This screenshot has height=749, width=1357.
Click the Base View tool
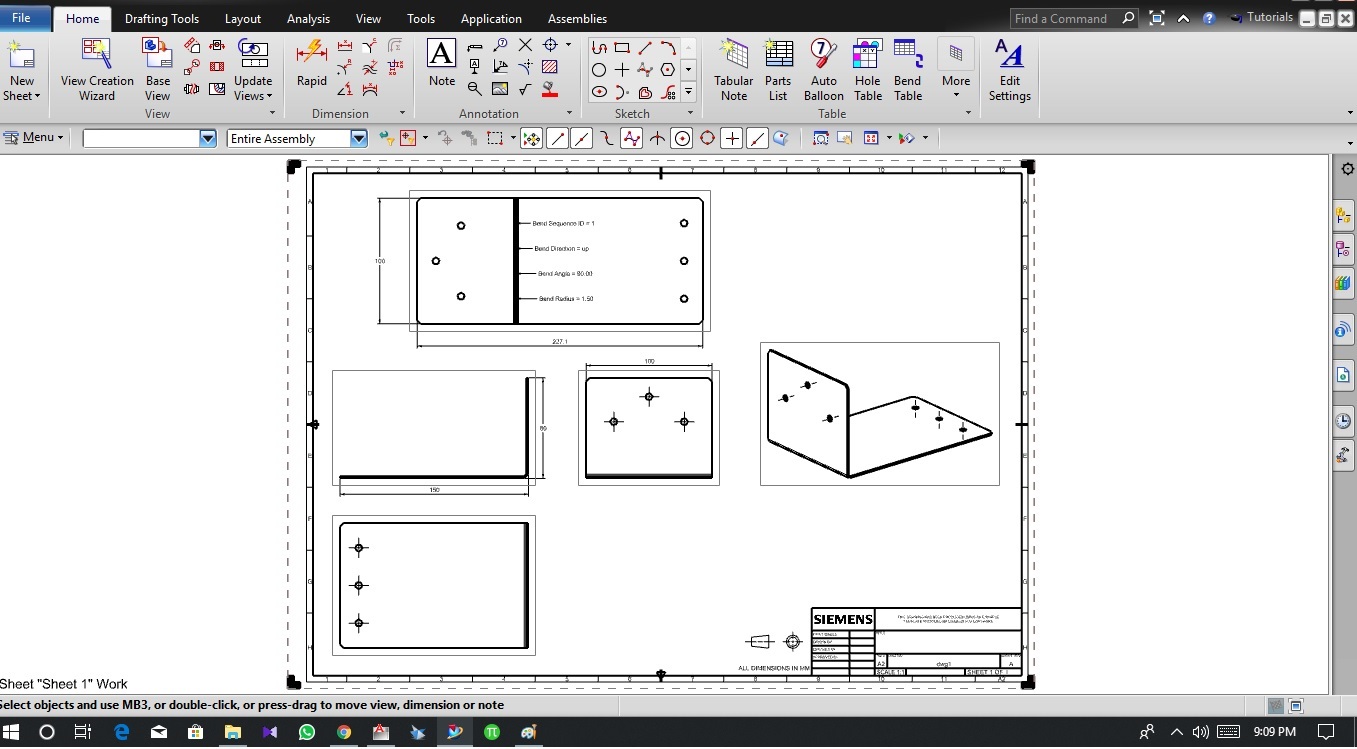tap(158, 69)
